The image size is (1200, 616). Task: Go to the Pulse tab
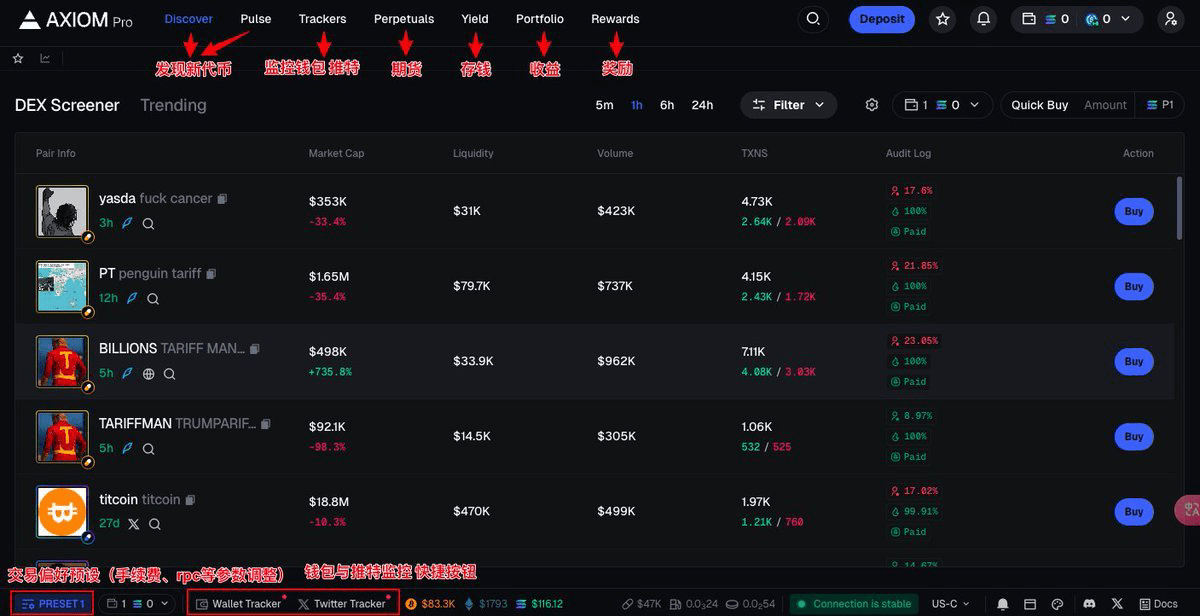coord(256,19)
